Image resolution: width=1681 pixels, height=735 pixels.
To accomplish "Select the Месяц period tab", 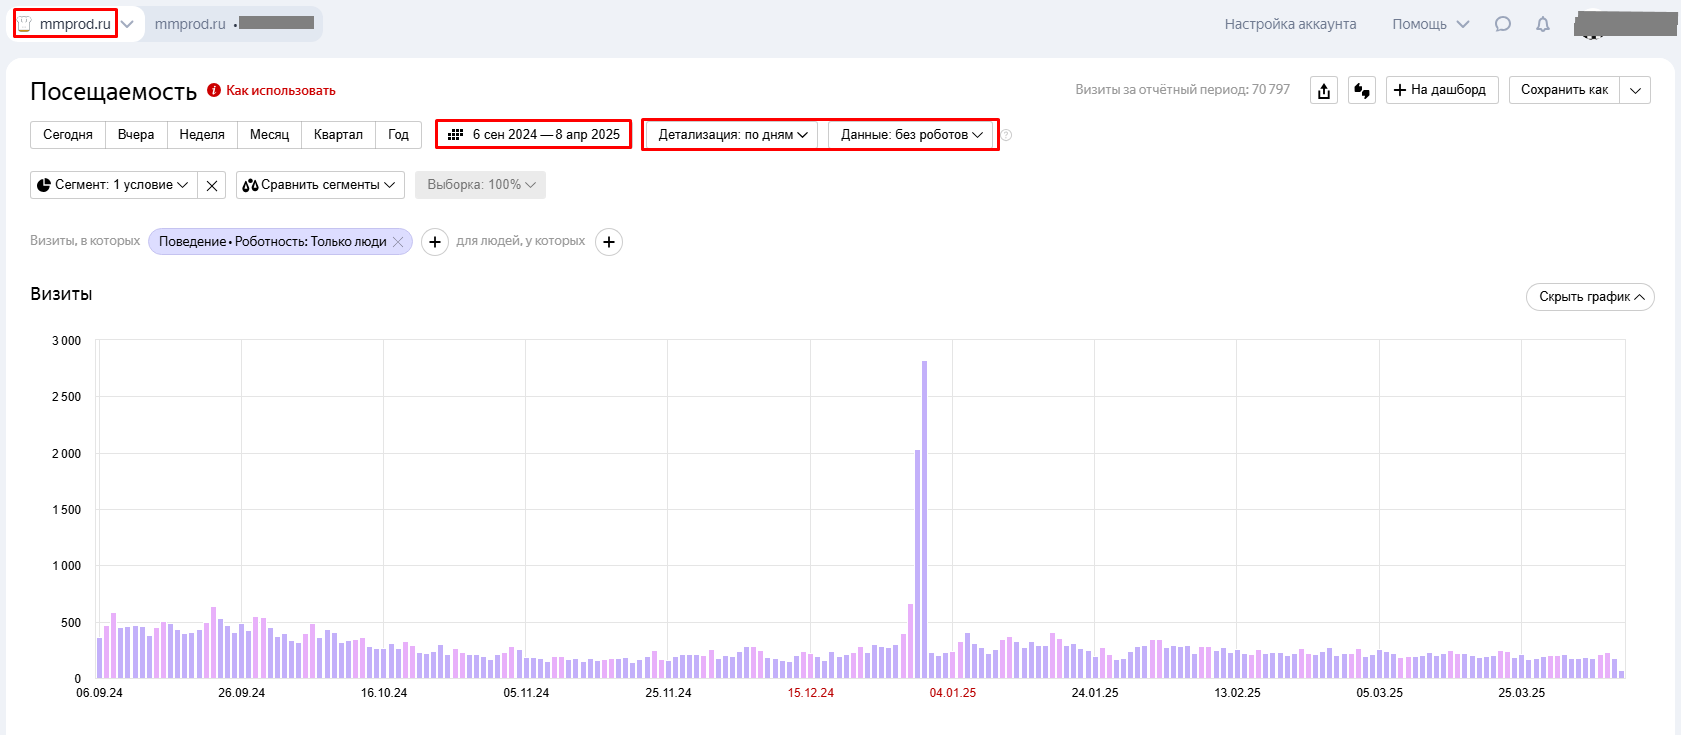I will coord(269,134).
